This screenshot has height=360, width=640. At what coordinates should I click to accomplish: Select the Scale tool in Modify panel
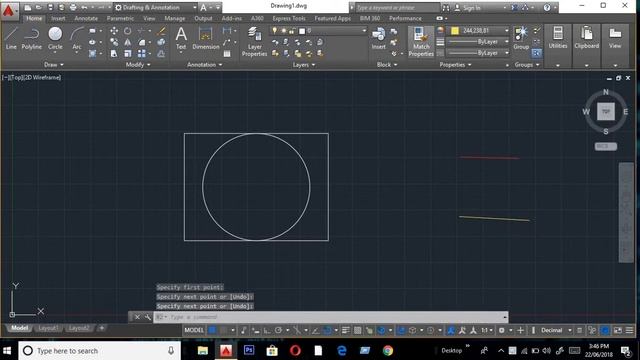[x=128, y=53]
